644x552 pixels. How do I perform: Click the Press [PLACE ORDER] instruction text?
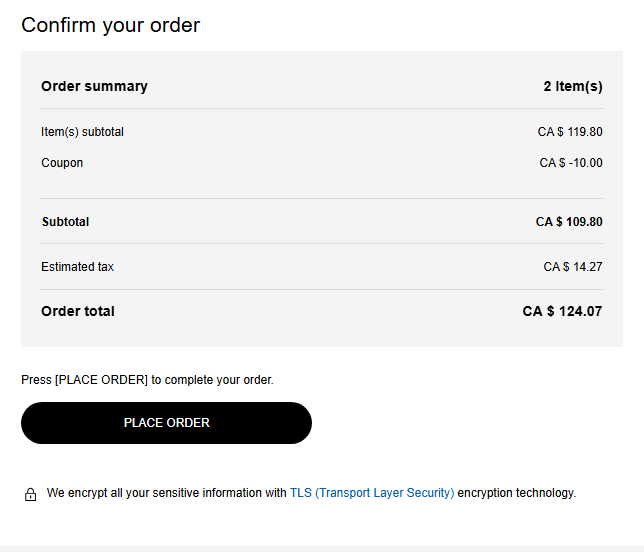147,380
